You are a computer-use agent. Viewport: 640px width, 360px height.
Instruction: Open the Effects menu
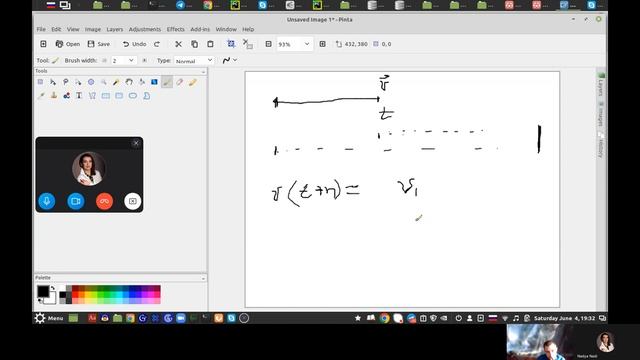(x=176, y=29)
